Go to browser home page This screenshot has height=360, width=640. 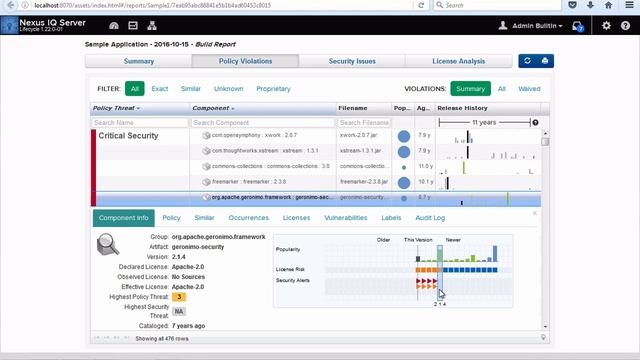tap(608, 5)
